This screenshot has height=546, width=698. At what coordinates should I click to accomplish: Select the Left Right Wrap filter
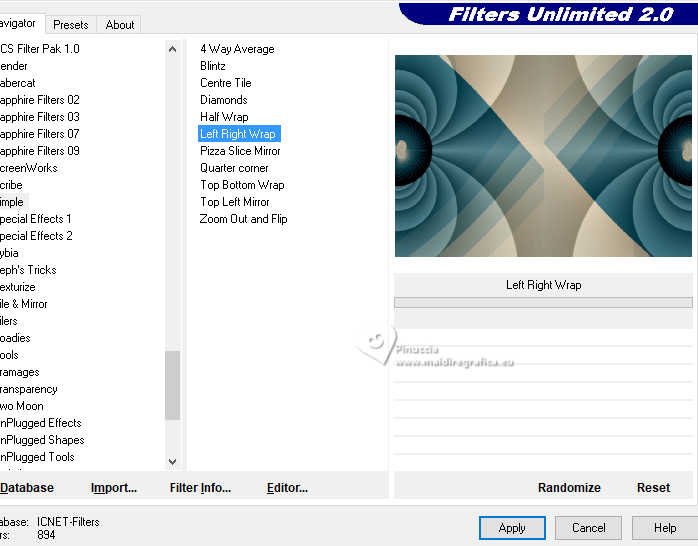[x=239, y=133]
